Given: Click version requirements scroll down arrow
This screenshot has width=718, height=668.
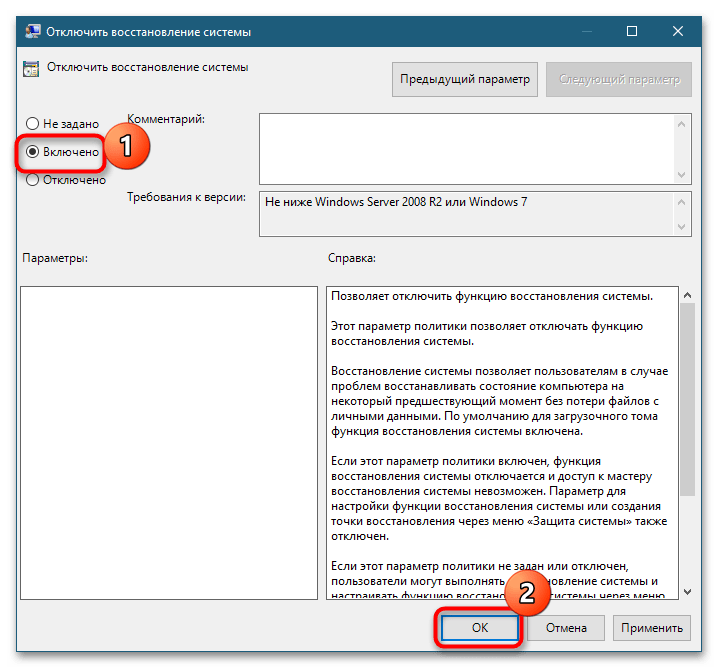Looking at the screenshot, I should click(681, 227).
